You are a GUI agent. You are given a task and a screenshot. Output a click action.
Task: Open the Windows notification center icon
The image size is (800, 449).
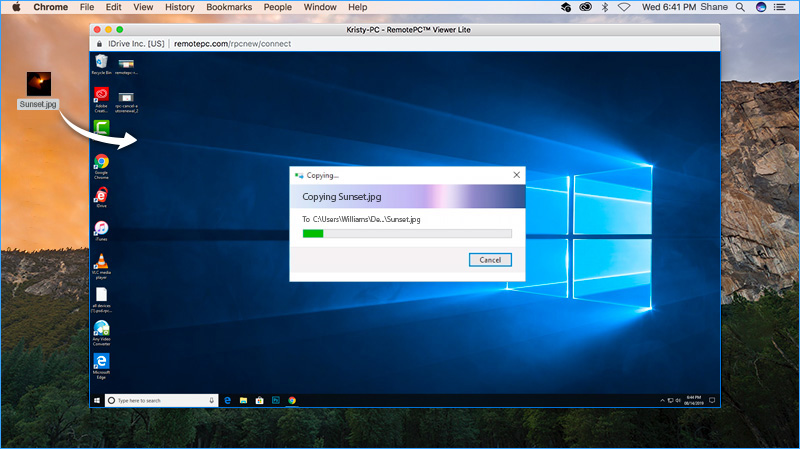[713, 400]
